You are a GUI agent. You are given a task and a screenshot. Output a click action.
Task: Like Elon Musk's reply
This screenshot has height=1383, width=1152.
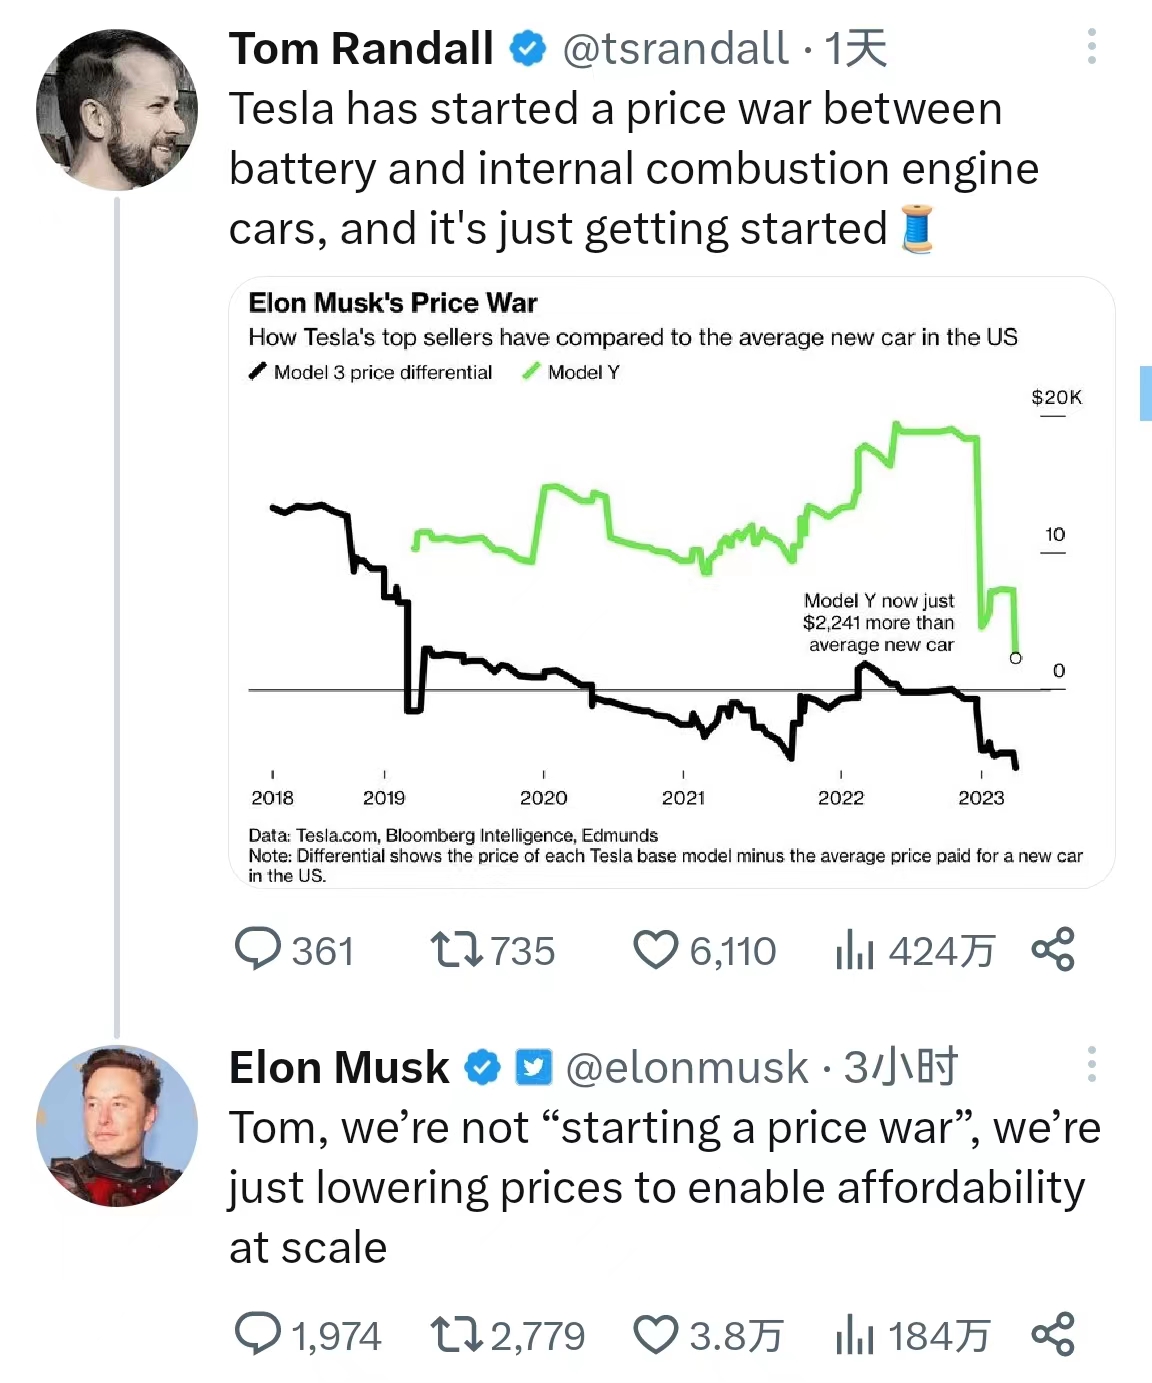656,1334
